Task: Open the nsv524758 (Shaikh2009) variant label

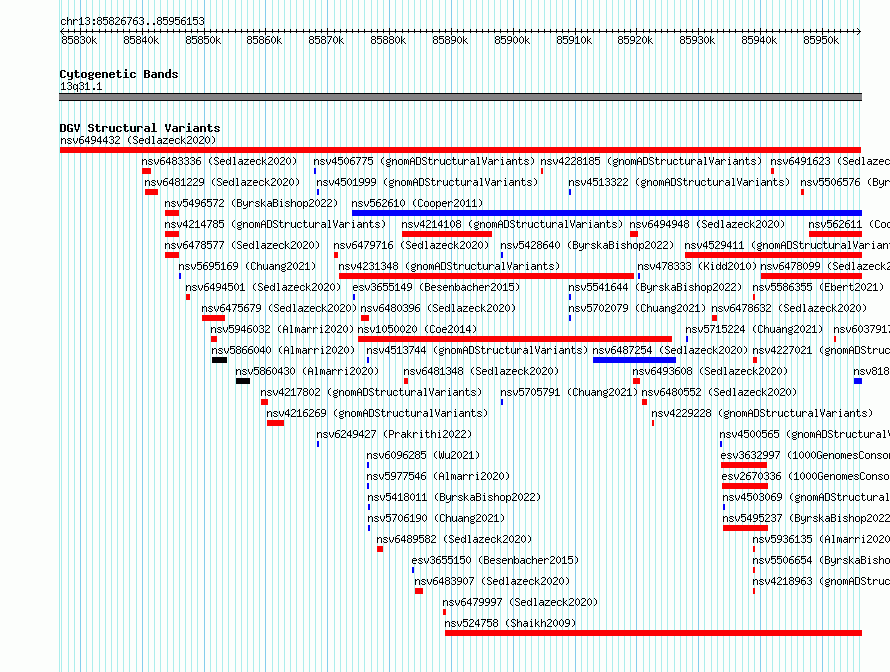Action: (x=510, y=623)
